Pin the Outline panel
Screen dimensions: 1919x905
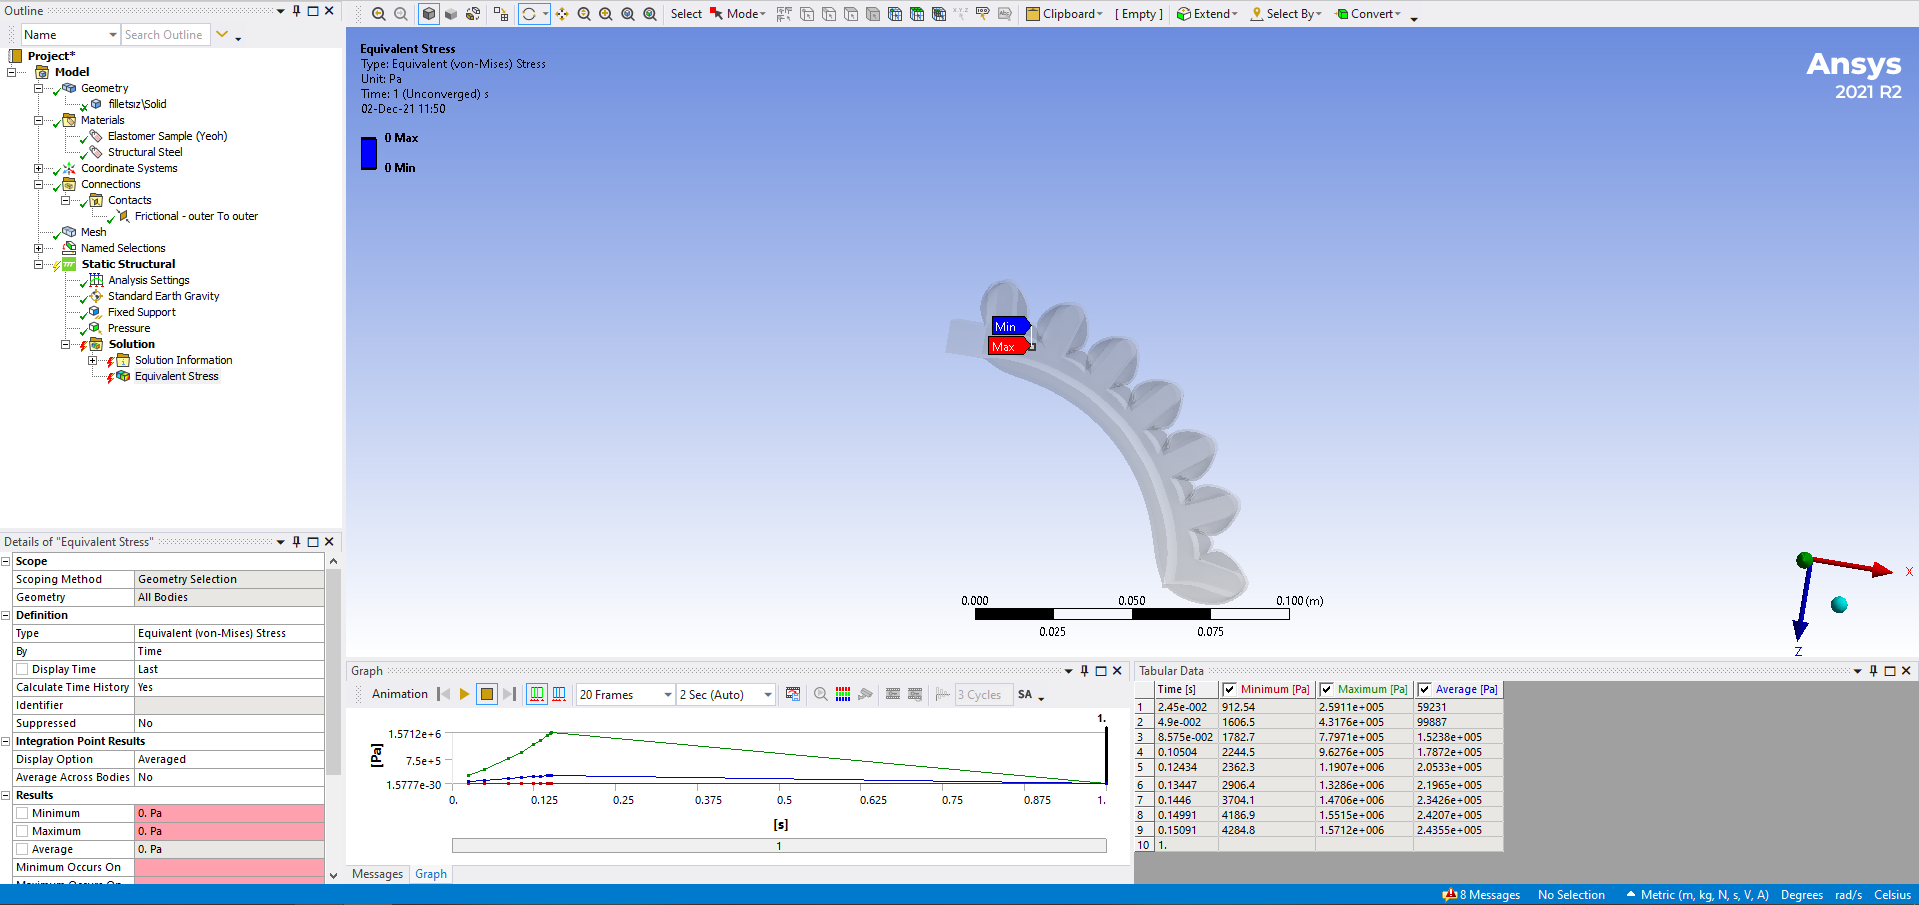(x=296, y=11)
